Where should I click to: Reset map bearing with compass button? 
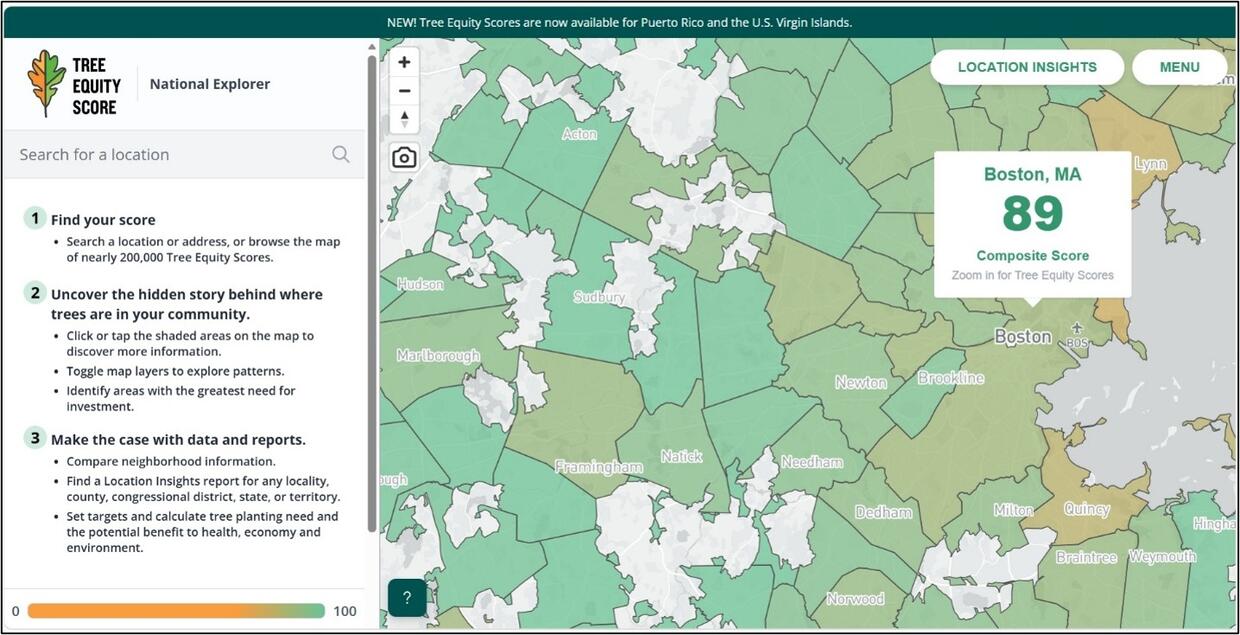(x=404, y=119)
